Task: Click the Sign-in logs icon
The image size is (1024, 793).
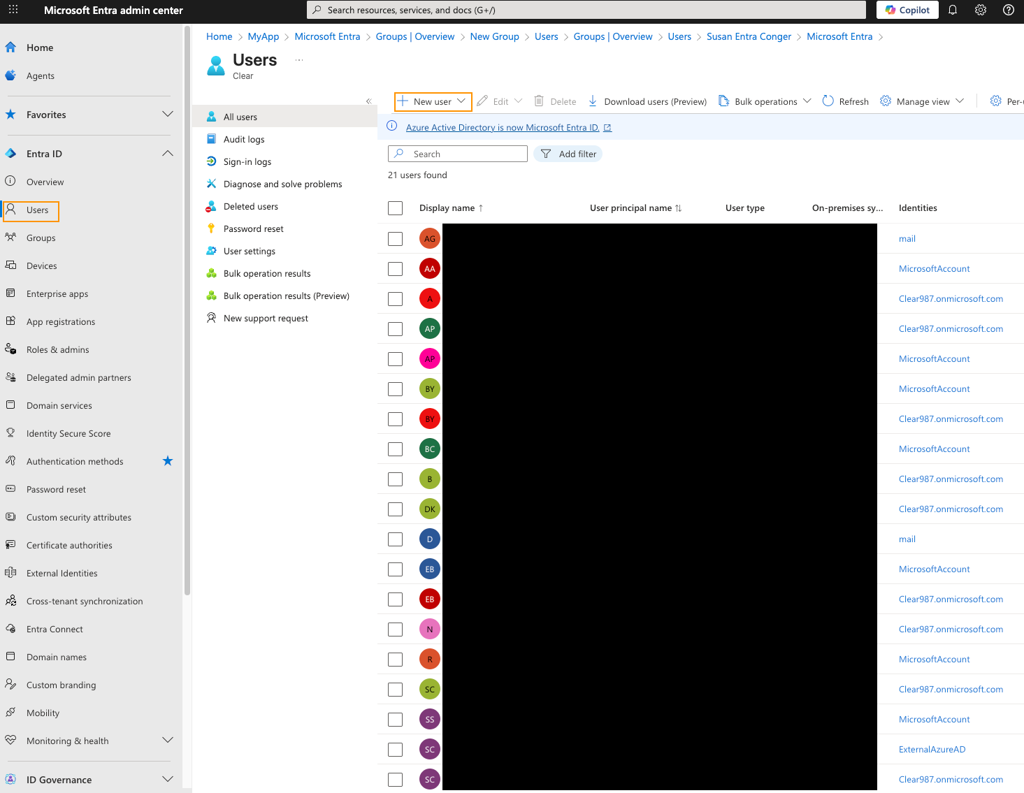Action: click(x=211, y=161)
